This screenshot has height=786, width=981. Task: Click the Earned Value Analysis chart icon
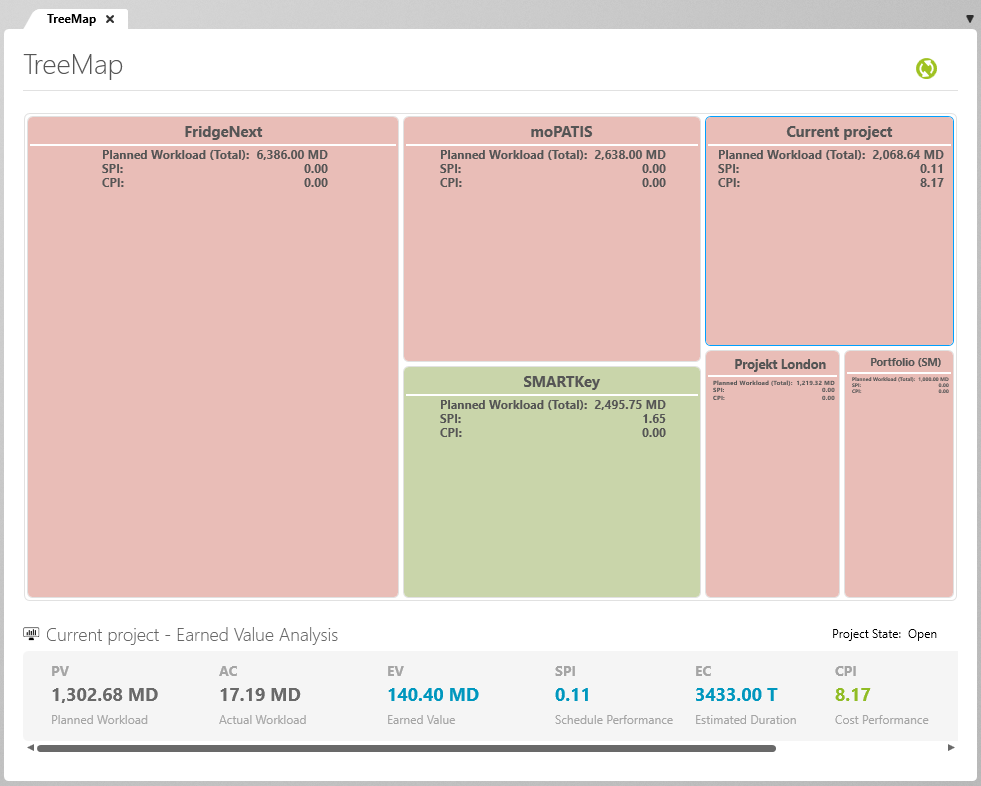tap(31, 635)
